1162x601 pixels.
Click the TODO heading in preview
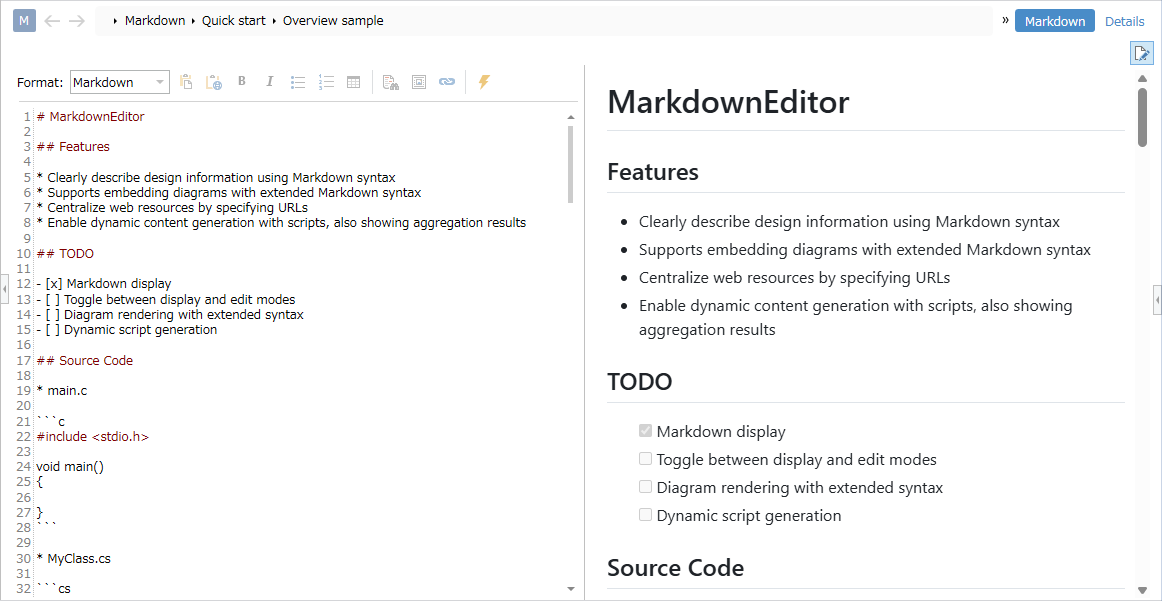point(640,382)
